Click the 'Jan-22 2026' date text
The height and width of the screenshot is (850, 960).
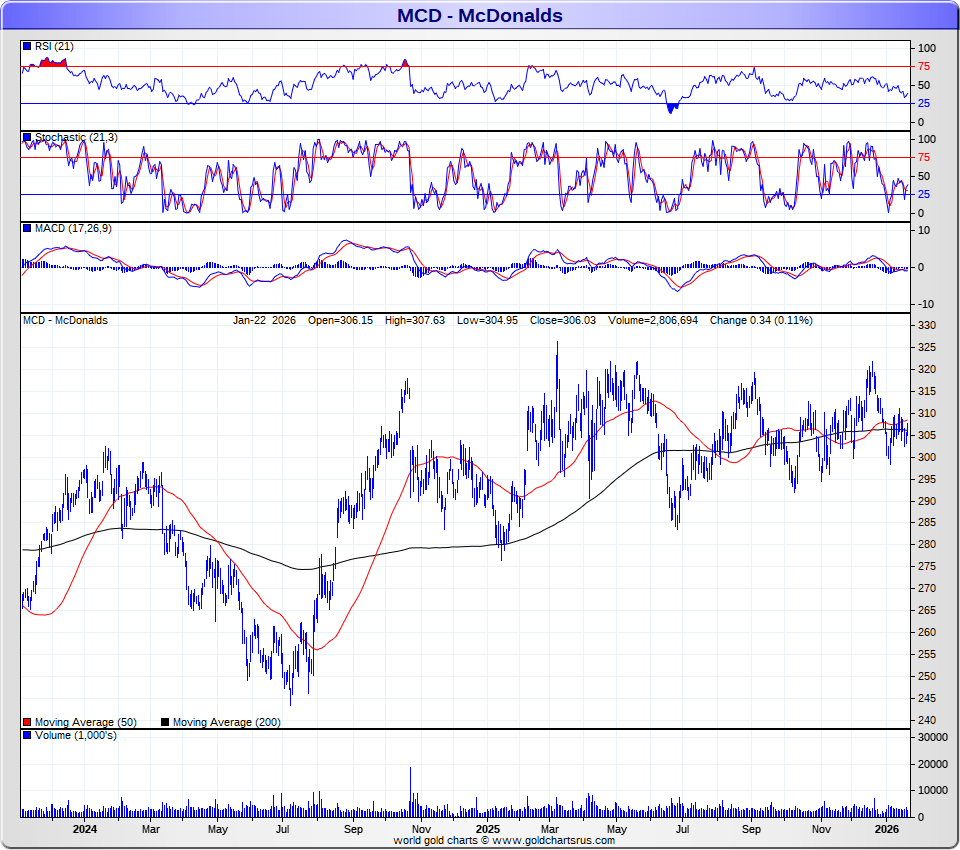[264, 320]
